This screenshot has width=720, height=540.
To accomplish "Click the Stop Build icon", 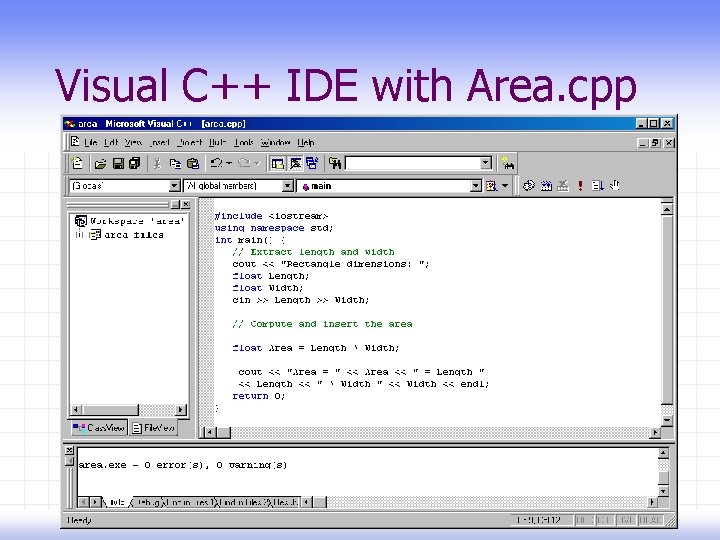I will 563,186.
